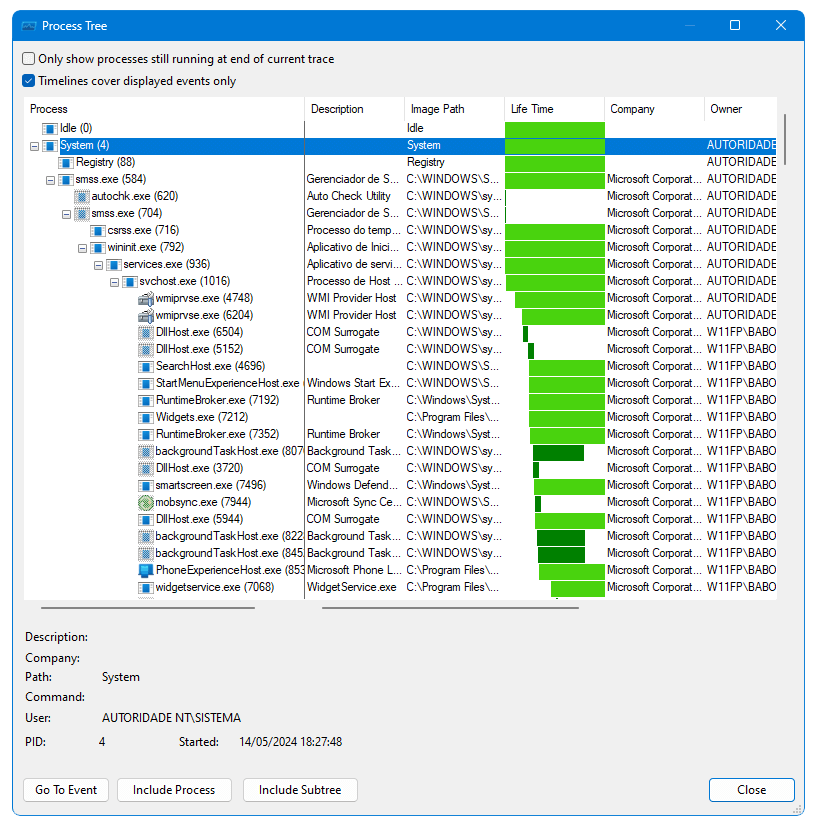
Task: Sort by the Life Time column header
Action: pyautogui.click(x=554, y=109)
